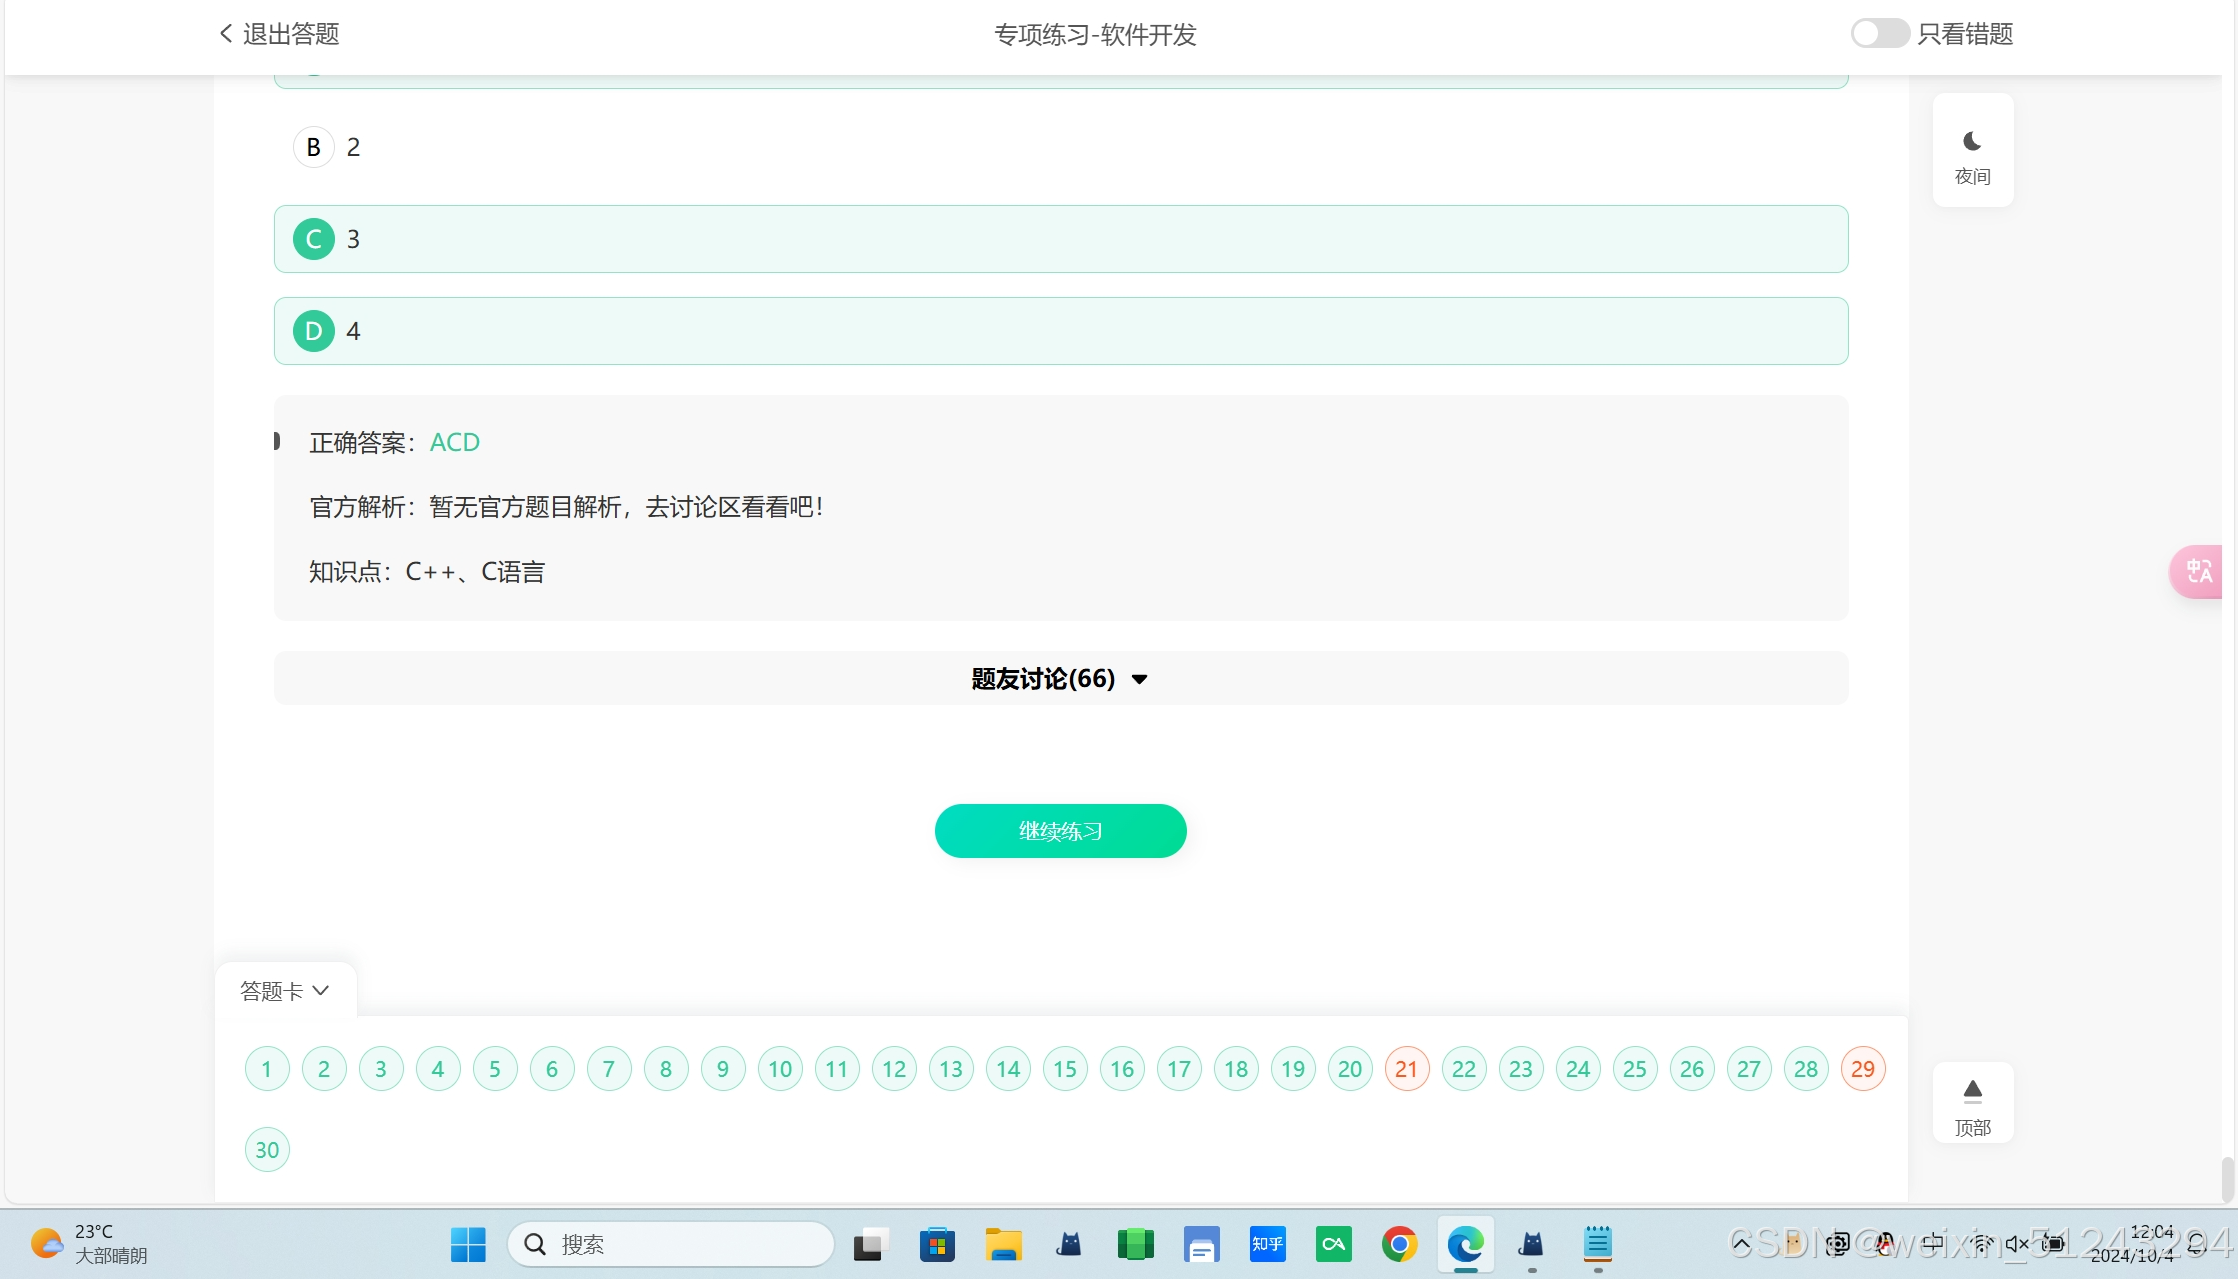Toggle night mode moon icon

1972,142
